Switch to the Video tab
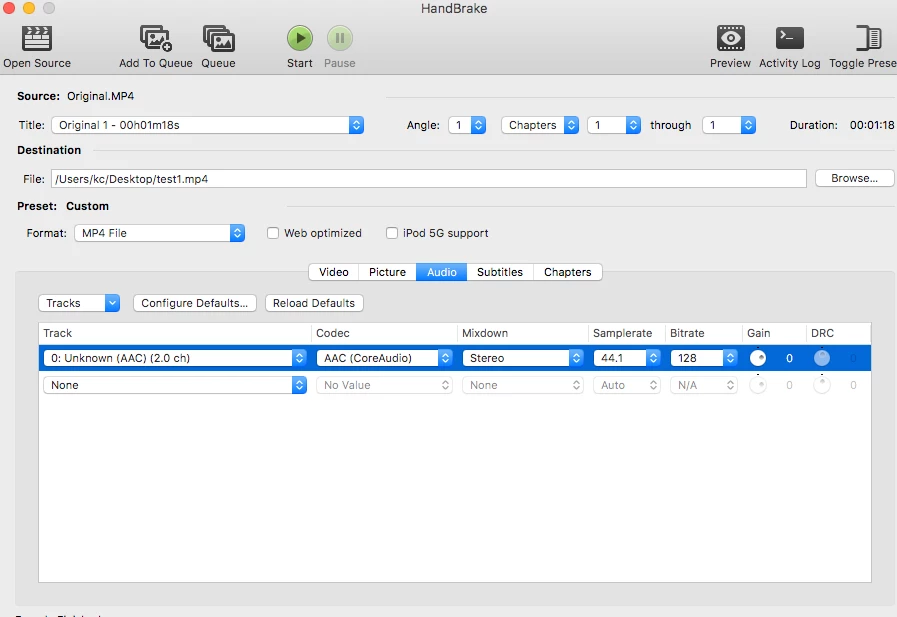897x617 pixels. click(334, 272)
